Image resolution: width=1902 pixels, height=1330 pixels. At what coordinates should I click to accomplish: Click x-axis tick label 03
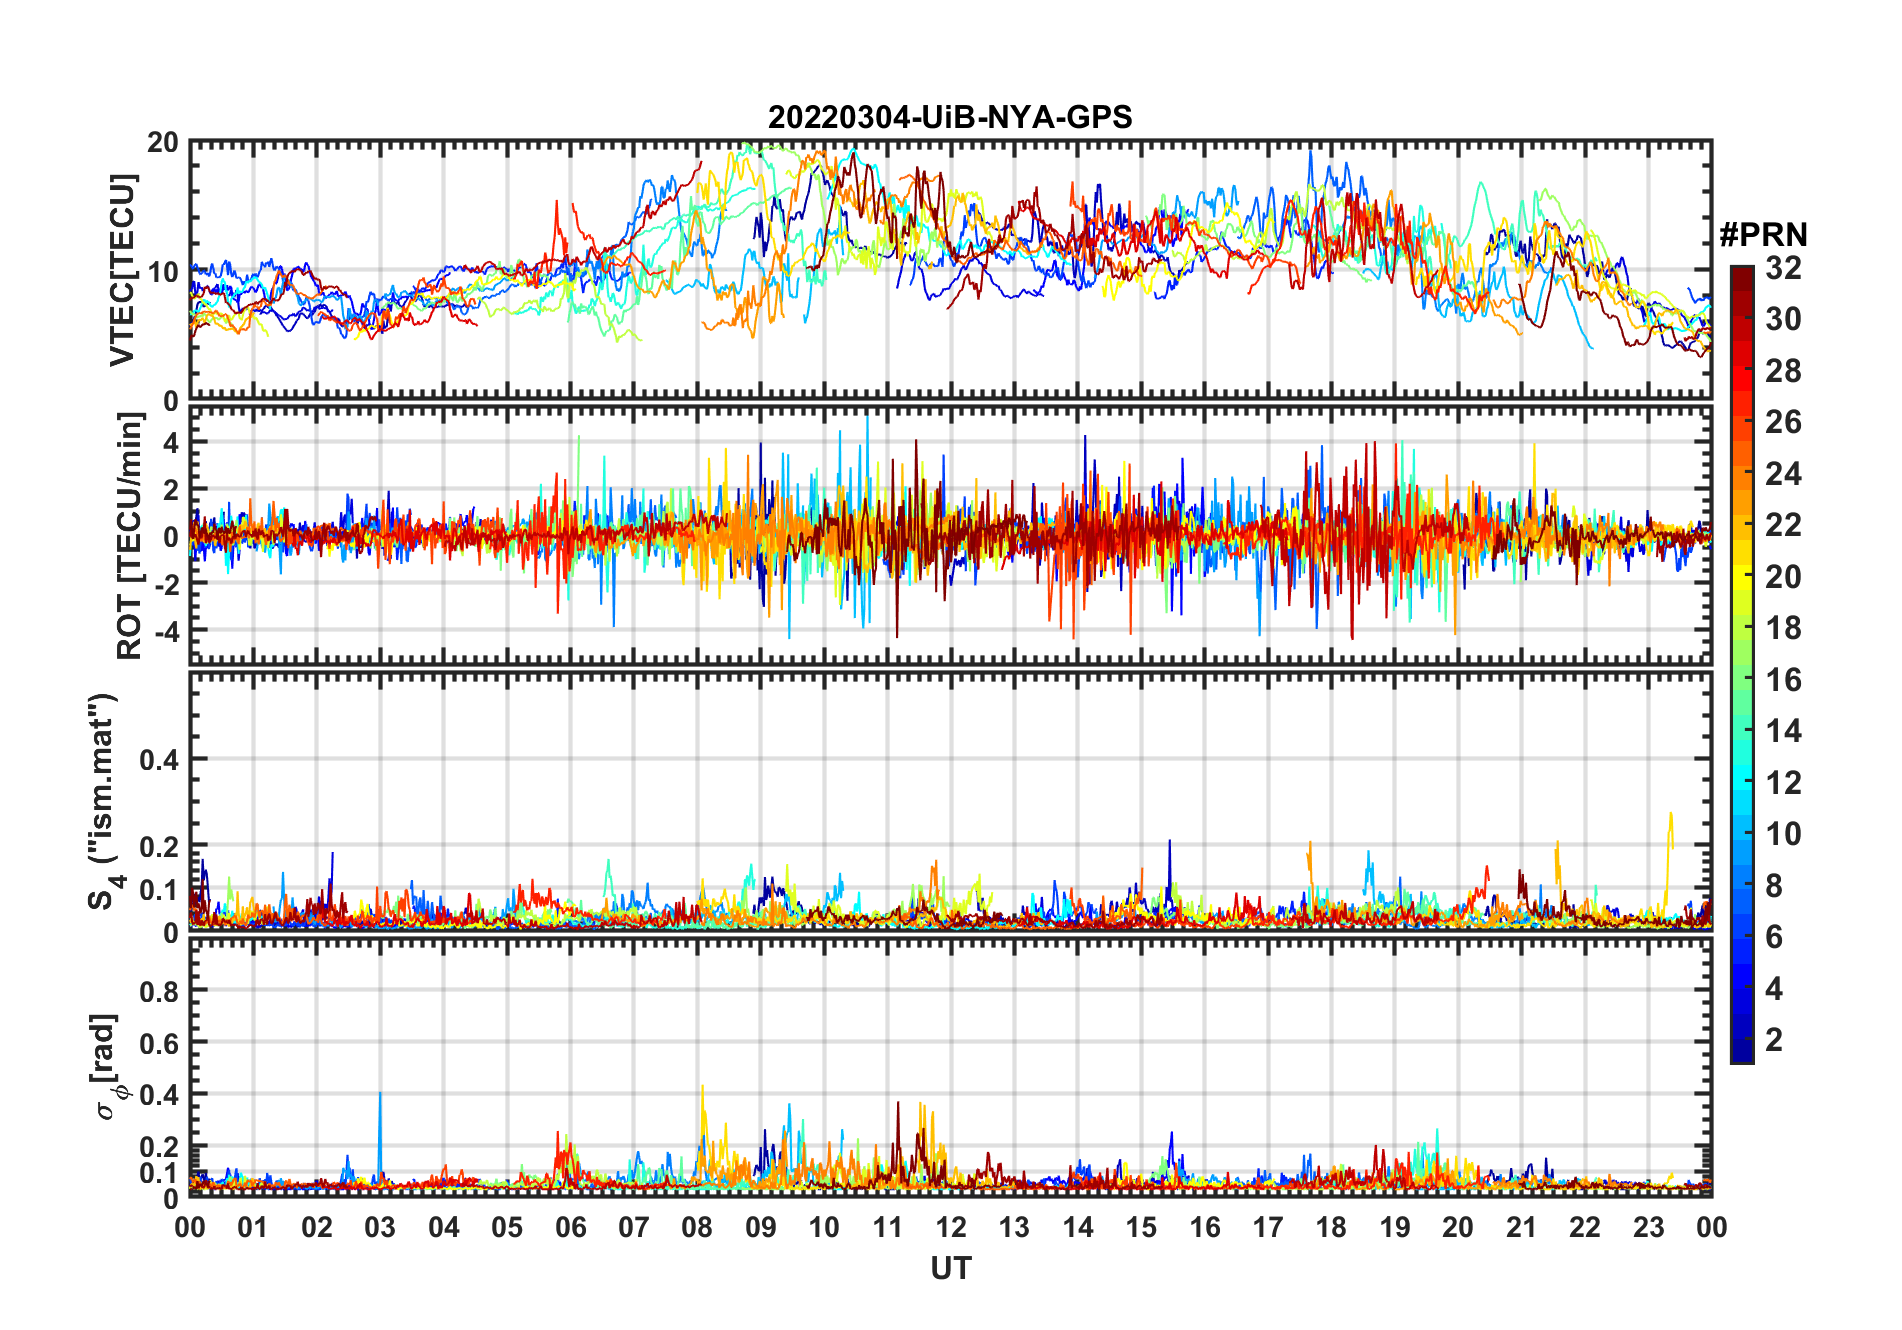click(380, 1228)
